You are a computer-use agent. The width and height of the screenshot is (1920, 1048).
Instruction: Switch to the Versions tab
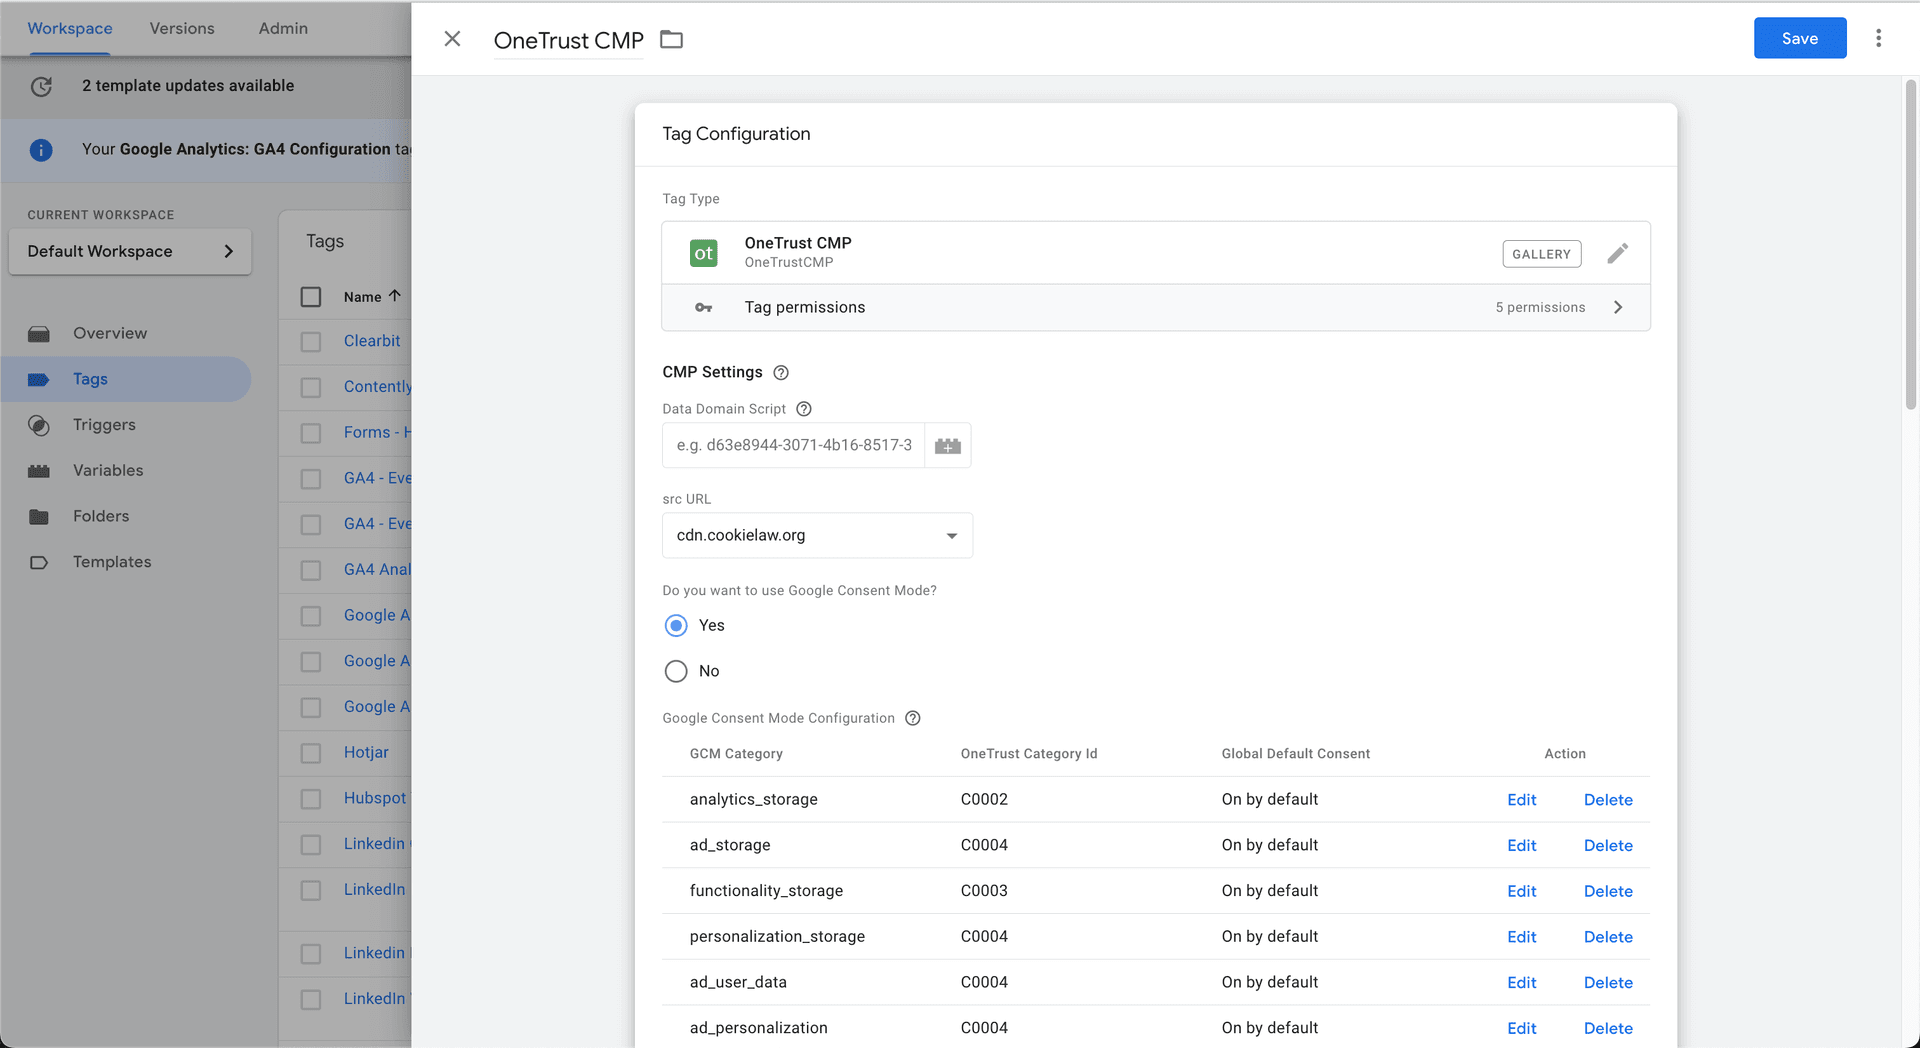[182, 29]
